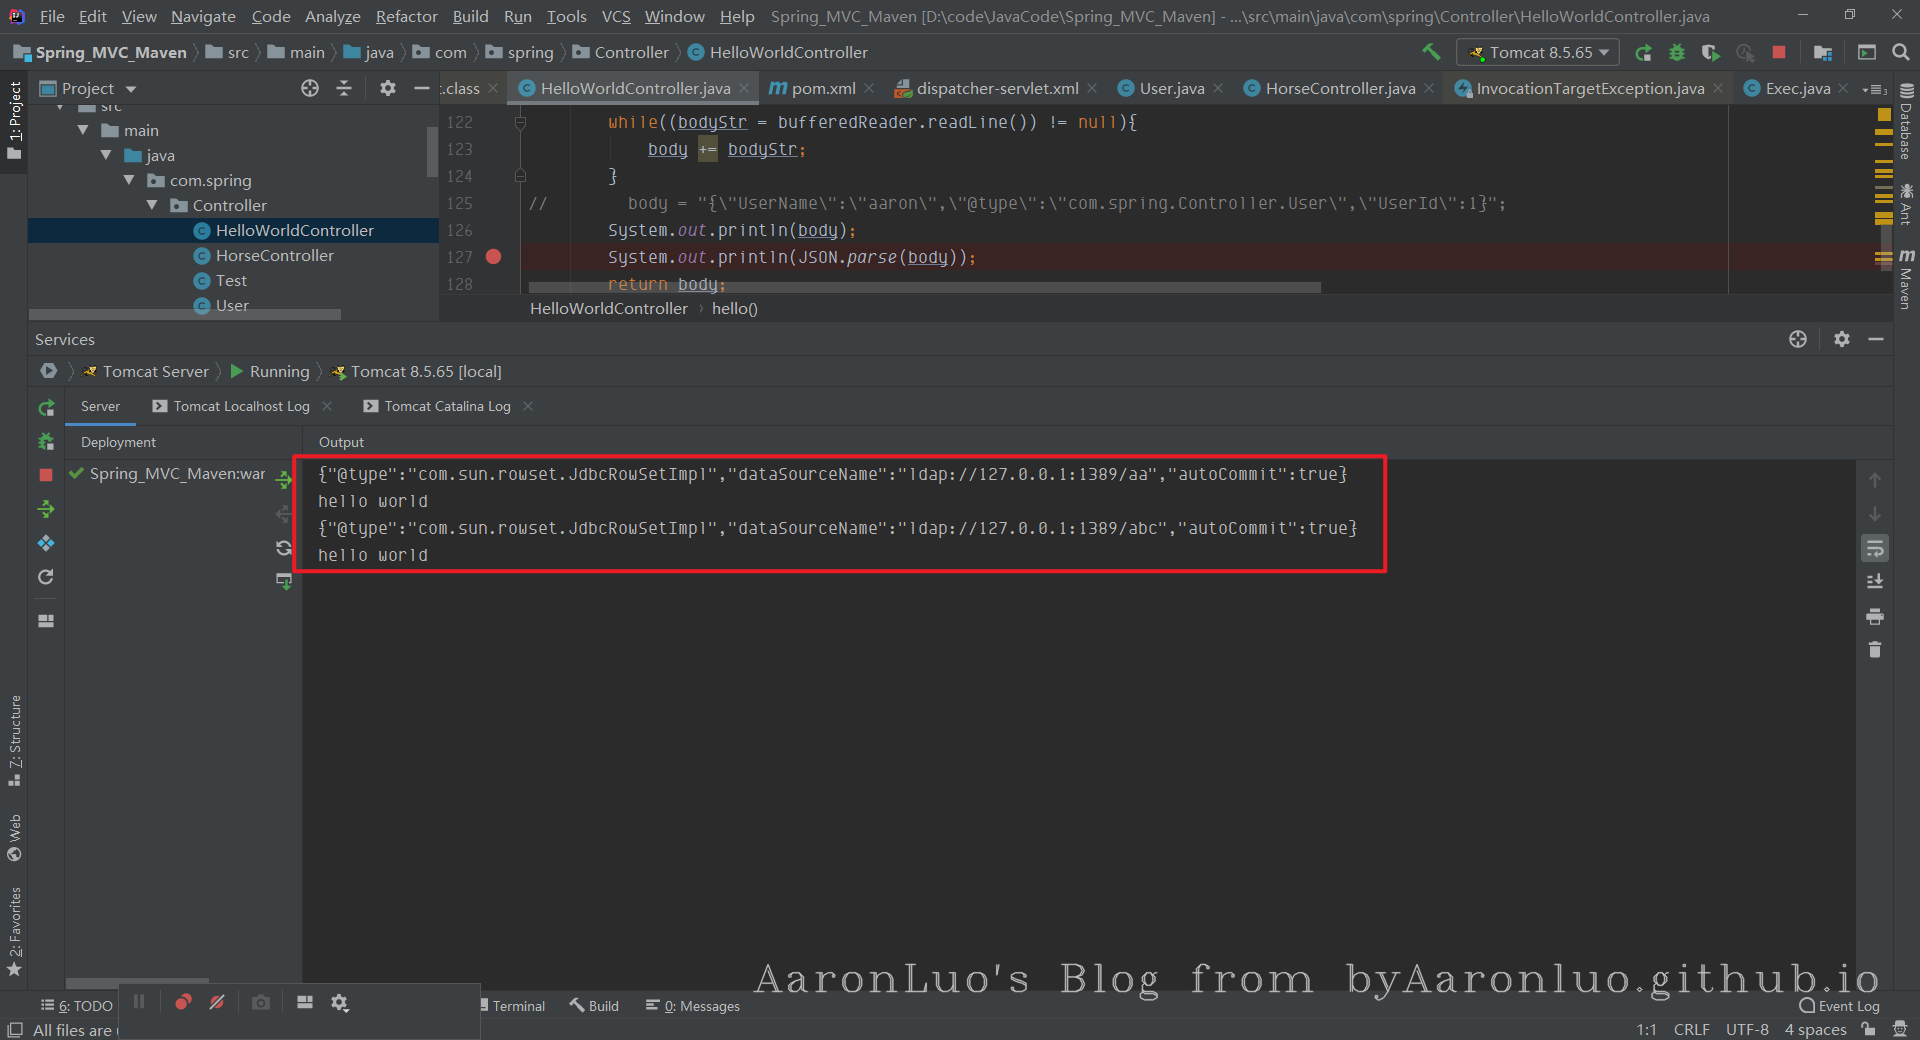Fold the while block on line 122
This screenshot has height=1040, width=1920.
click(520, 122)
